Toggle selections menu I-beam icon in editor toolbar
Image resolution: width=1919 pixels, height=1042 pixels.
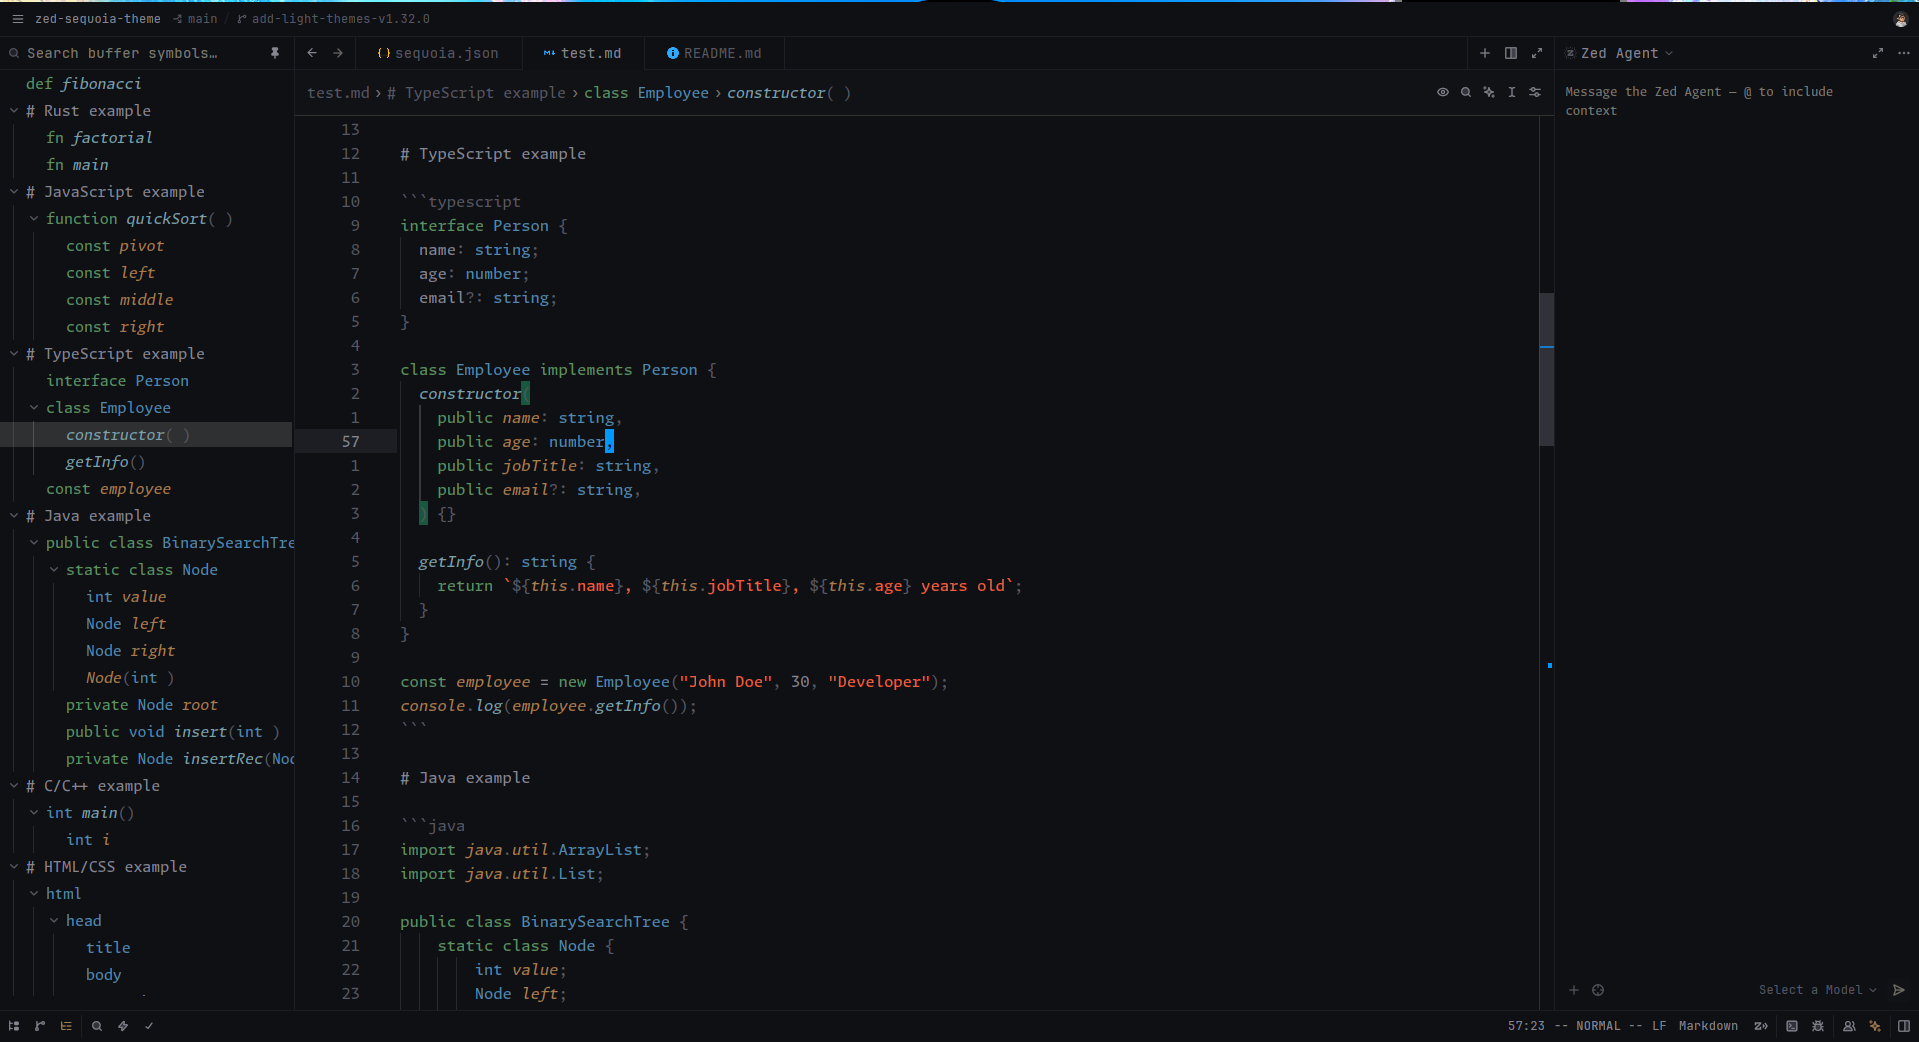[1512, 92]
